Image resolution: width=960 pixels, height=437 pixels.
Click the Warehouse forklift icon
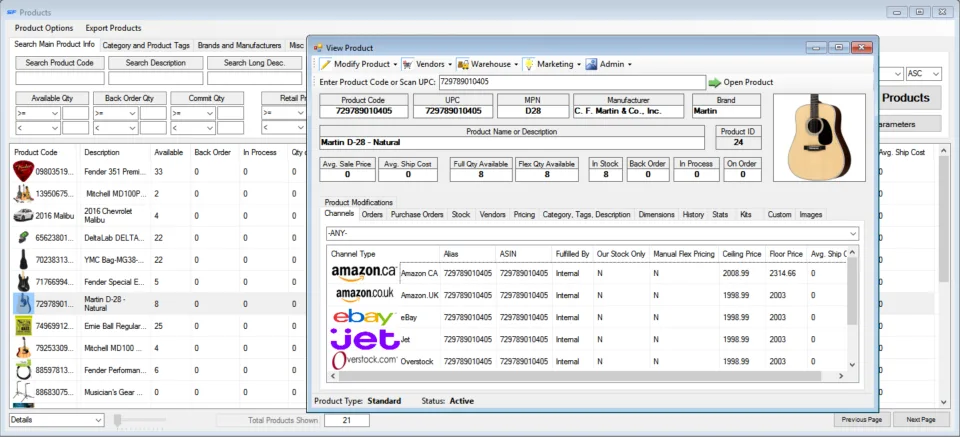(x=463, y=64)
